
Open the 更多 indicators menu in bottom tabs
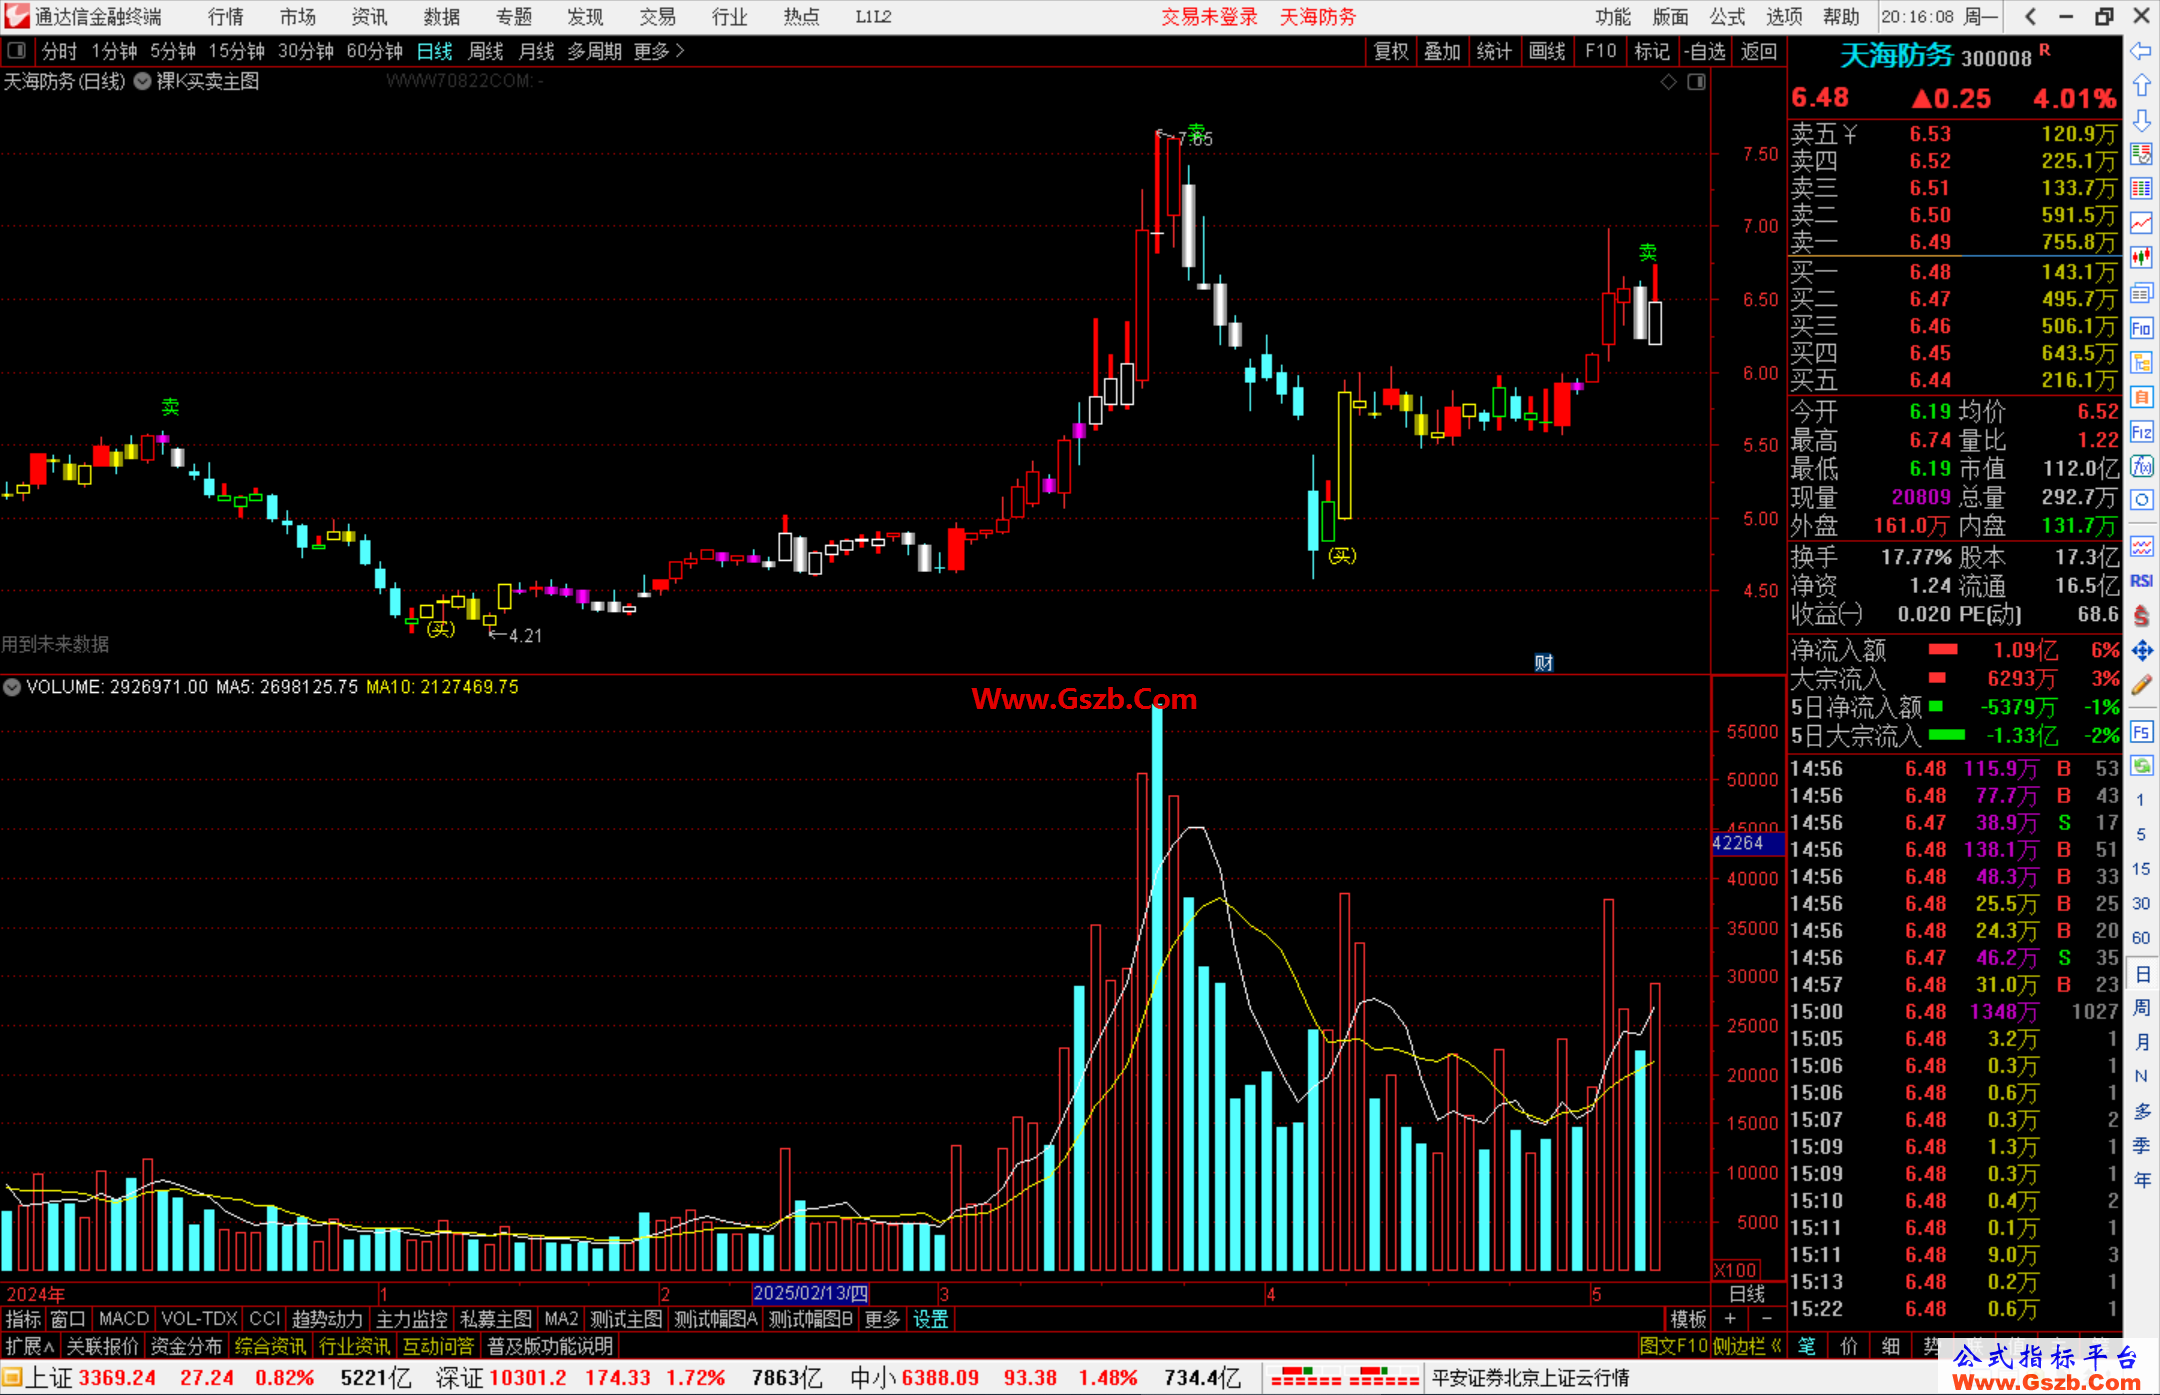[x=881, y=1319]
